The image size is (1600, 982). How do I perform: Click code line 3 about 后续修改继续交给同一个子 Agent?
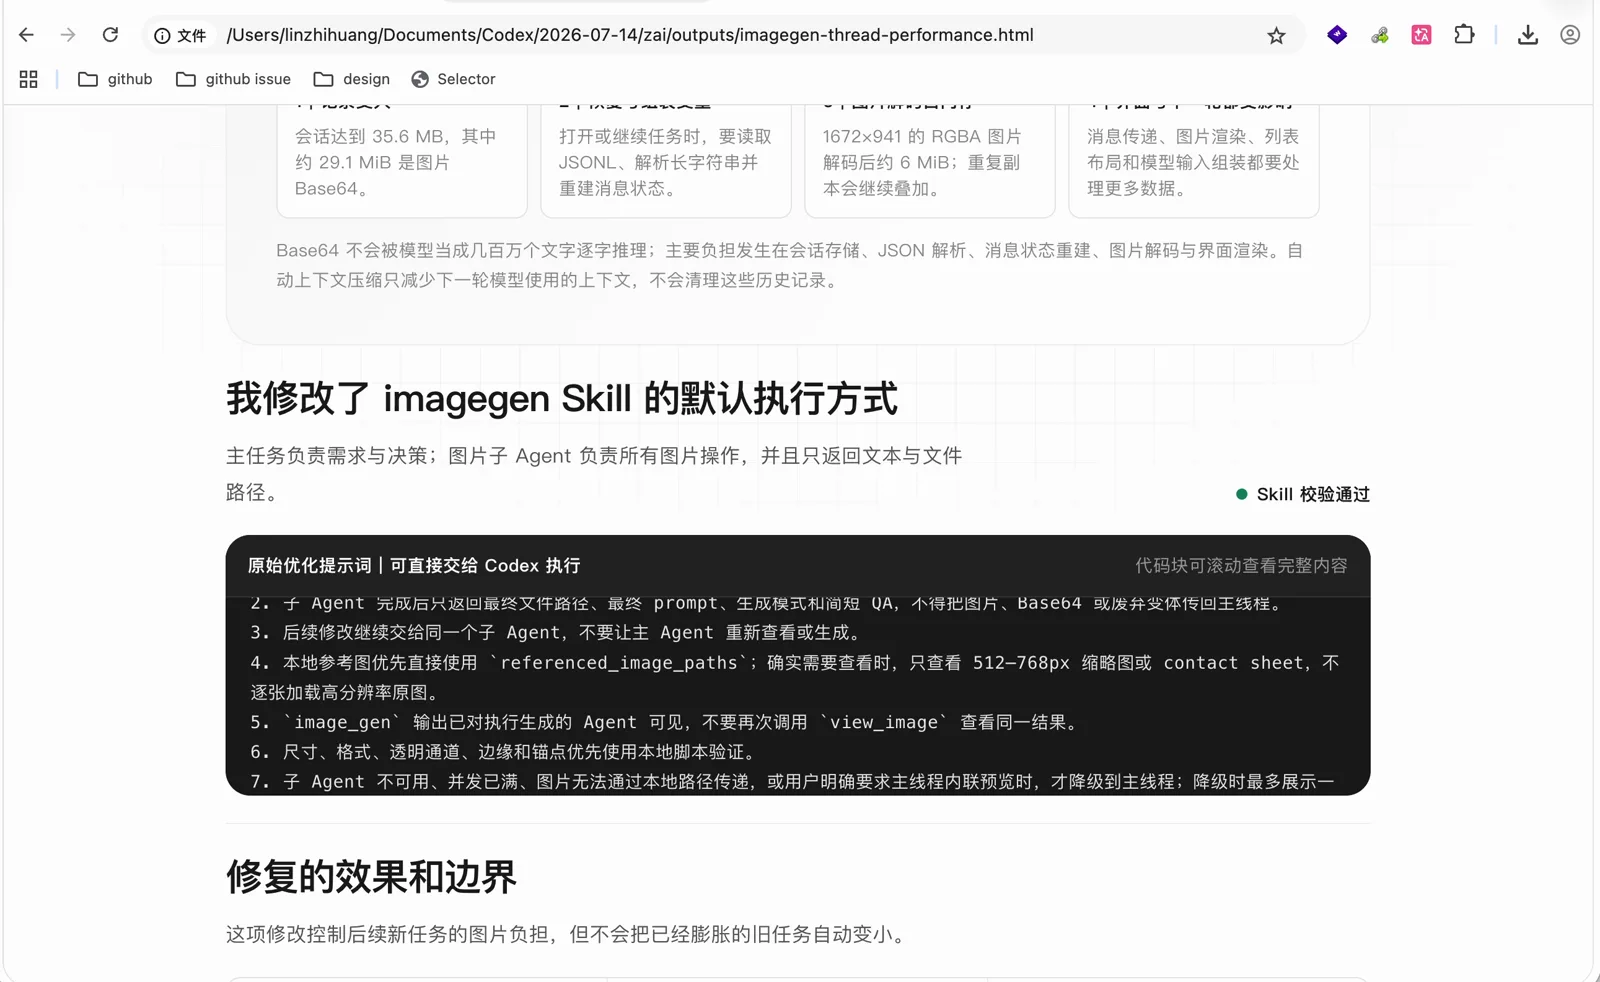[x=556, y=633]
